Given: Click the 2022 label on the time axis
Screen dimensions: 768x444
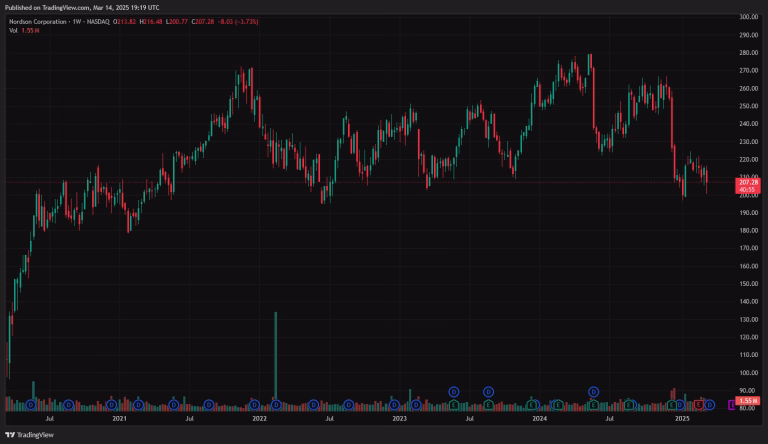Looking at the screenshot, I should [259, 419].
